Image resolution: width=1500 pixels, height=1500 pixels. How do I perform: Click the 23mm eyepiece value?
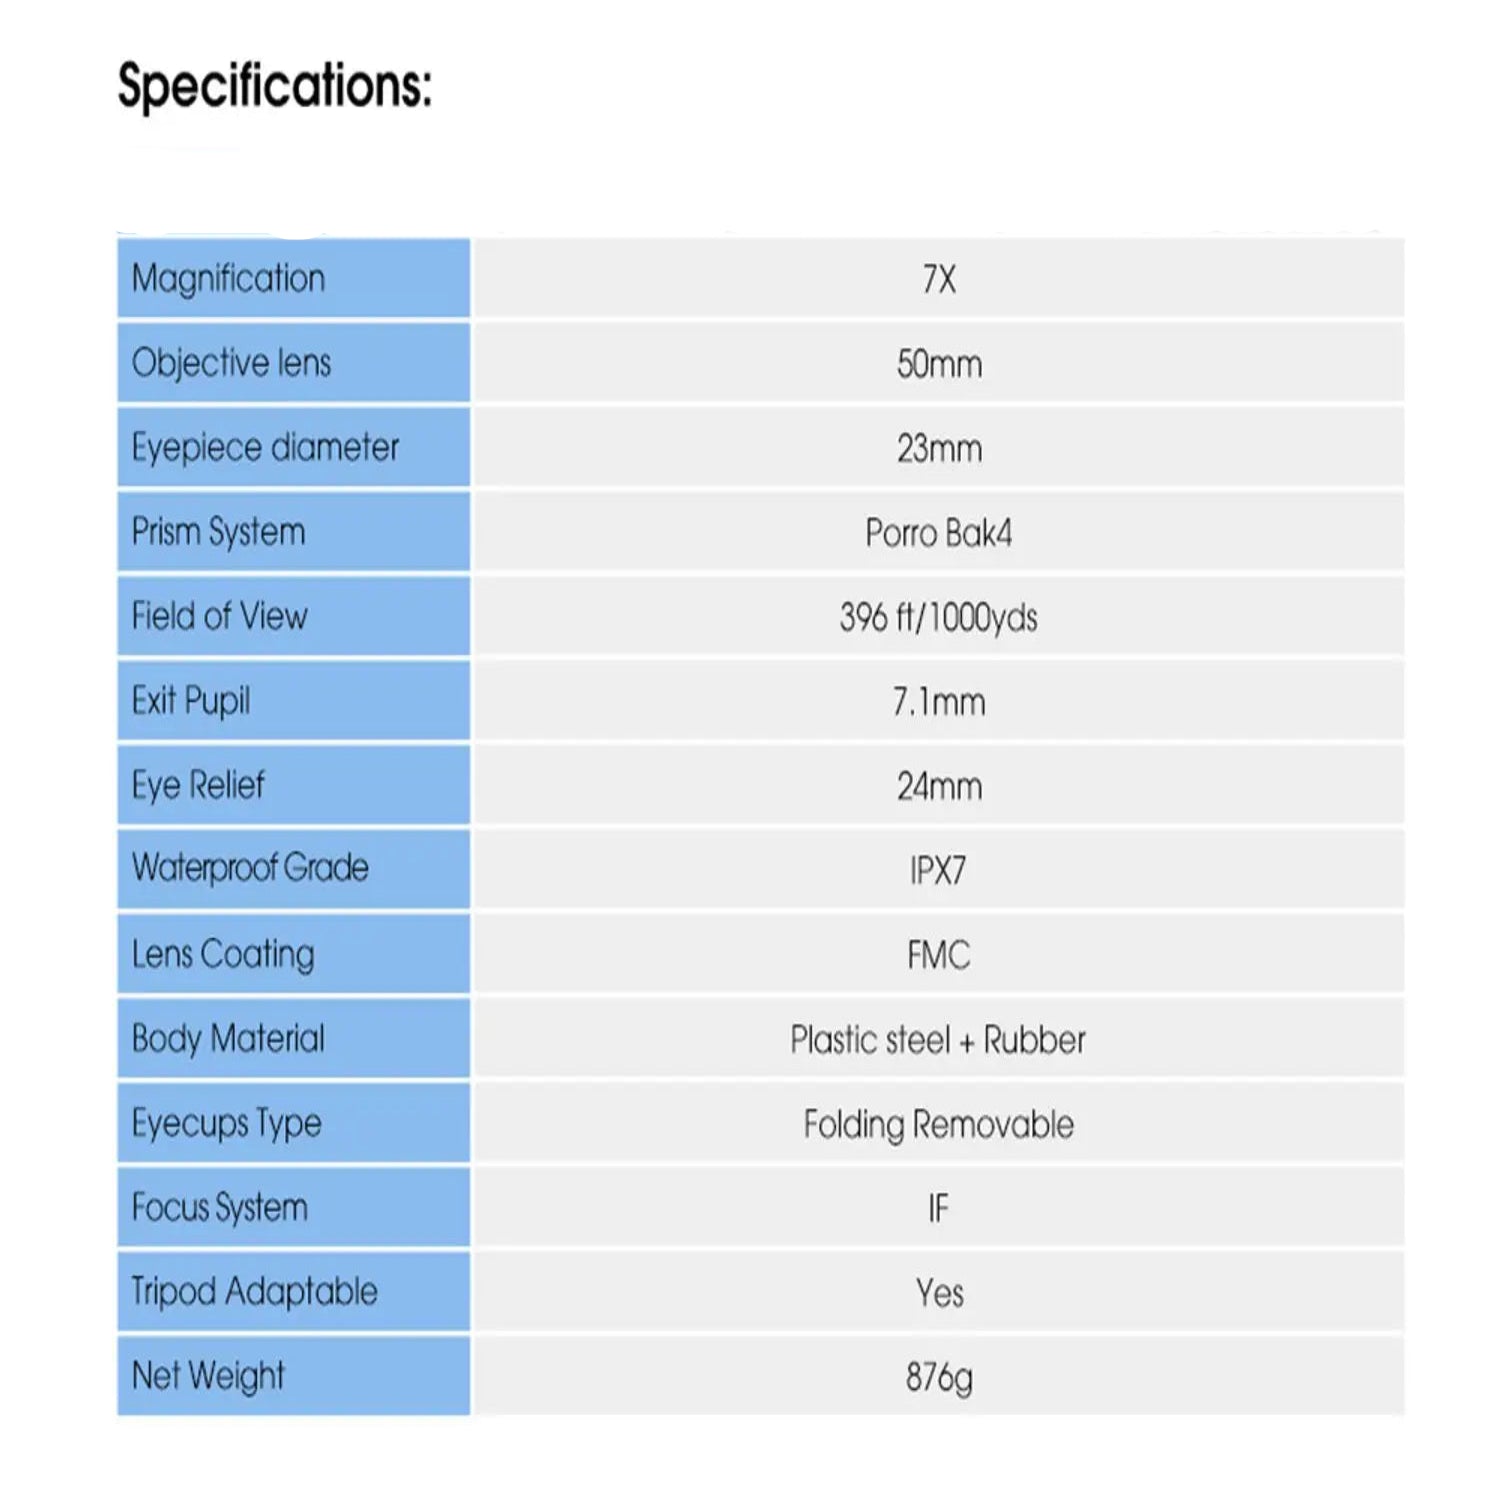(x=939, y=449)
